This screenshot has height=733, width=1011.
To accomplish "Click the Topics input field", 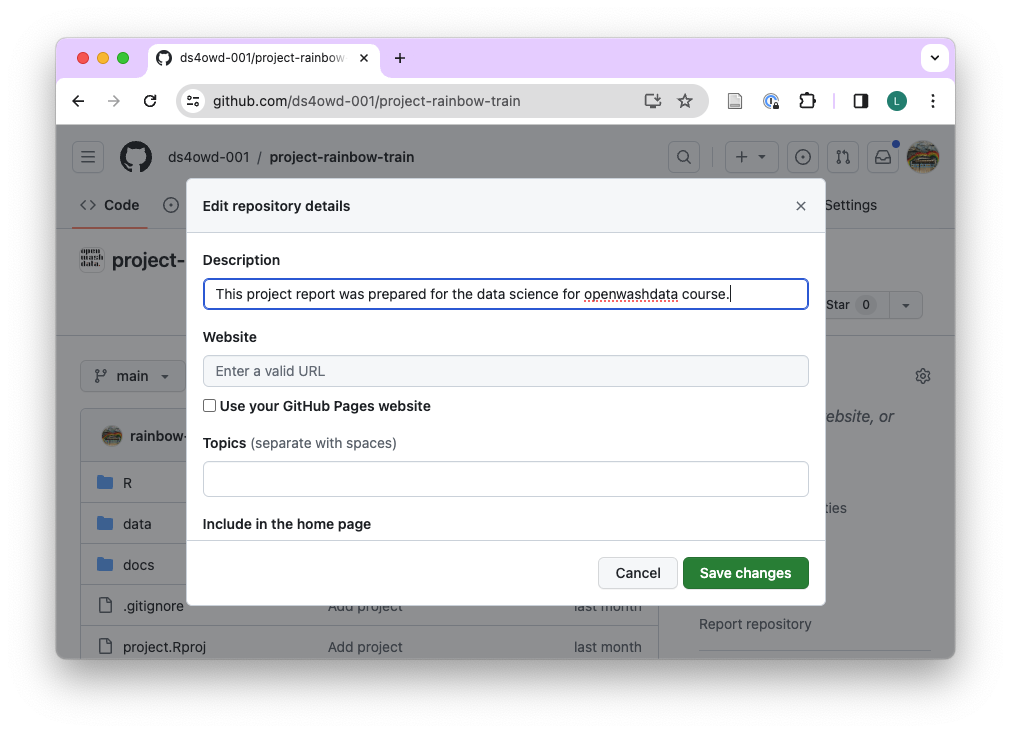I will pos(505,479).
